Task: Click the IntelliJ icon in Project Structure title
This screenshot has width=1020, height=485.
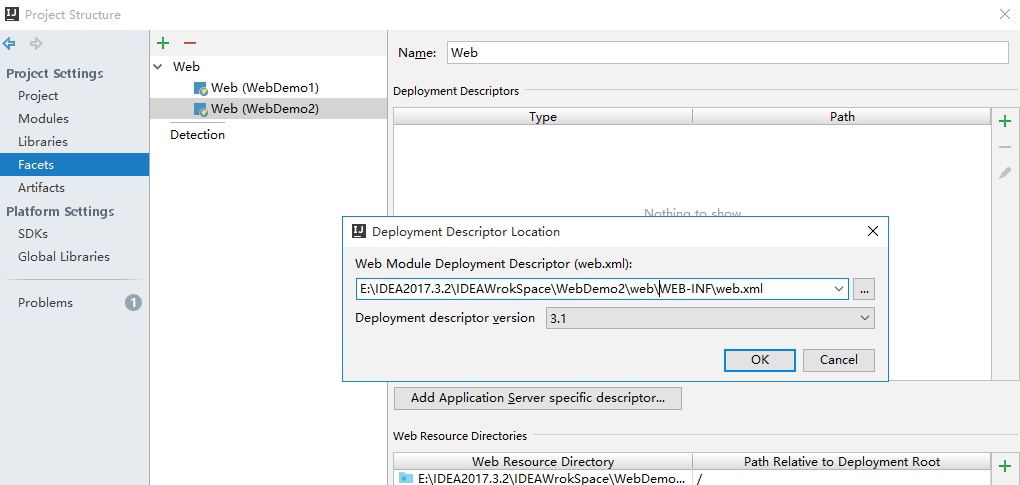Action: 11,14
